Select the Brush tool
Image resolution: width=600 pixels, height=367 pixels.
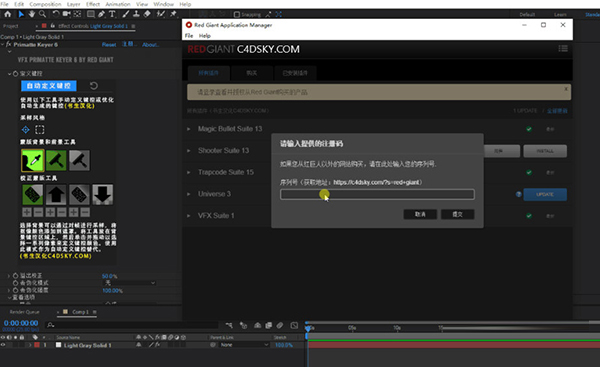pyautogui.click(x=126, y=14)
